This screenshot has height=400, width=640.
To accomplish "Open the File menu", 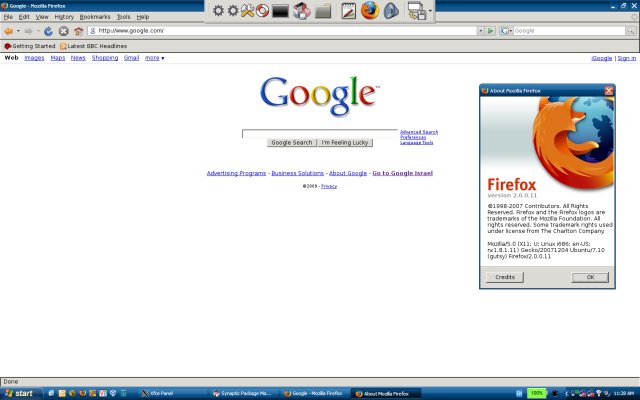I will click(x=8, y=17).
